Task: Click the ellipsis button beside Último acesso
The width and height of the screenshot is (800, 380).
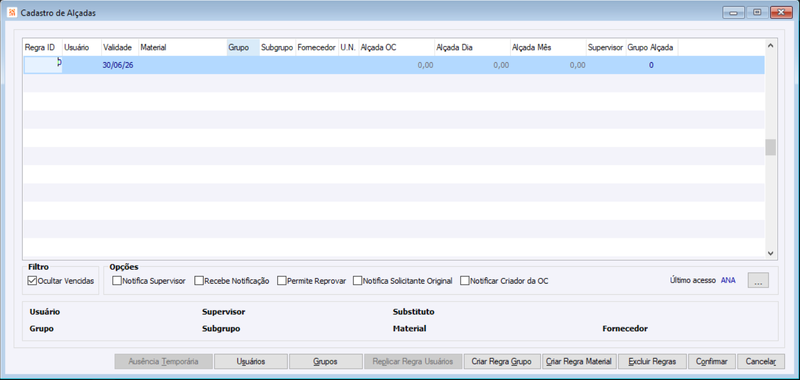Action: point(758,281)
